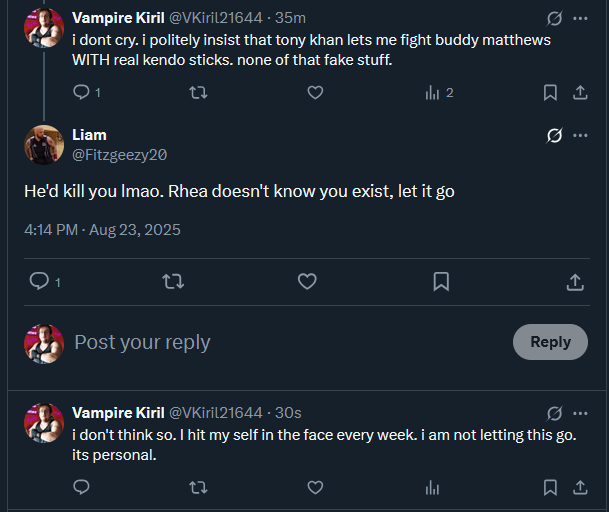Like Liam's tweet
The width and height of the screenshot is (609, 512).
[x=307, y=282]
